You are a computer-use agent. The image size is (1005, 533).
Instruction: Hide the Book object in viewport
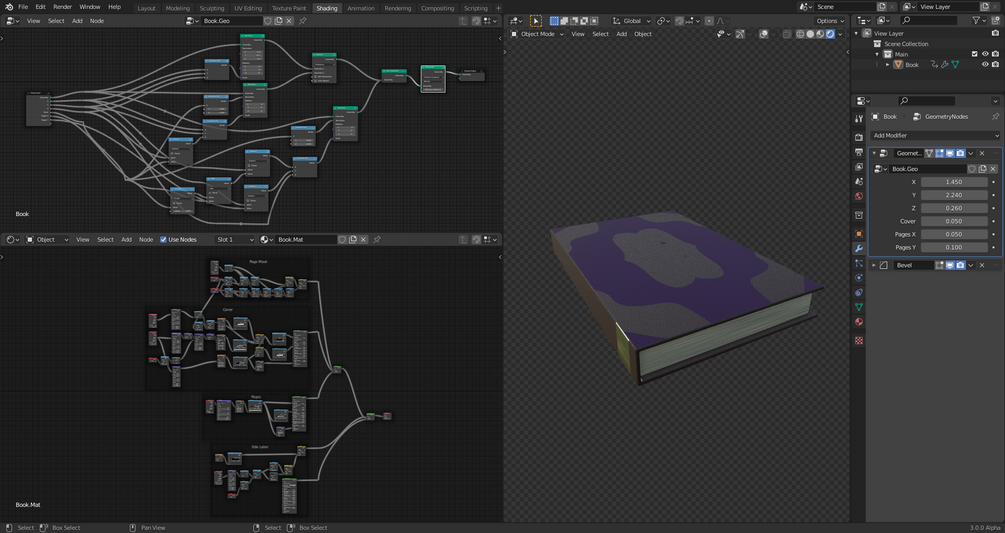coord(985,65)
